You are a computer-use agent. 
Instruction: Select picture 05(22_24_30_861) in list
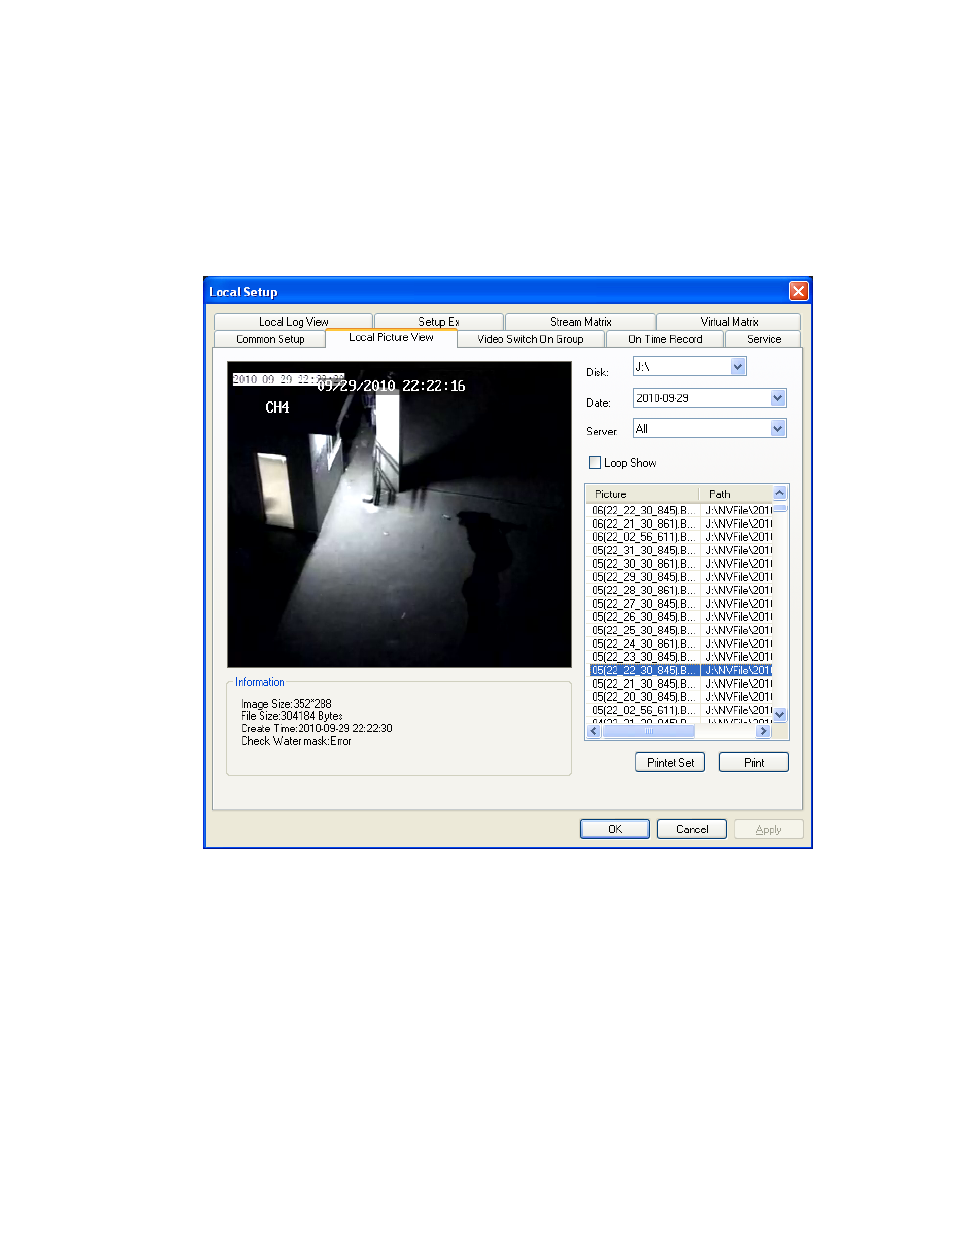point(680,644)
